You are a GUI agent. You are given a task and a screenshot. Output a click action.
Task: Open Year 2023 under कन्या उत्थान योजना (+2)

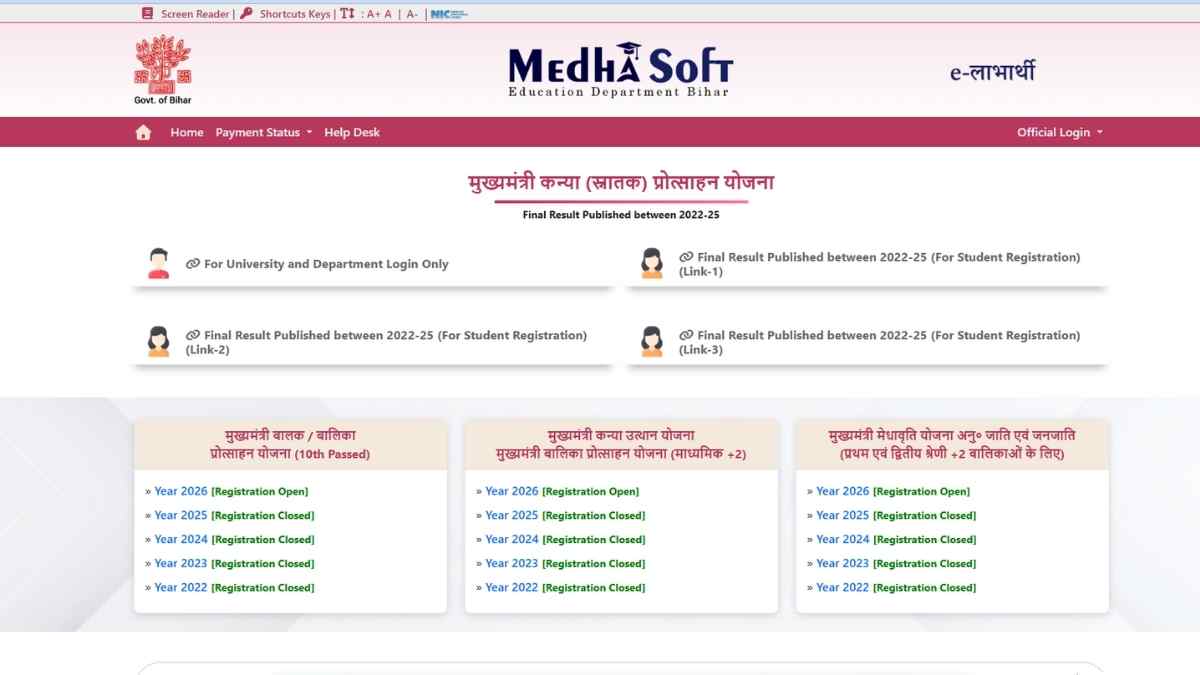pyautogui.click(x=512, y=563)
